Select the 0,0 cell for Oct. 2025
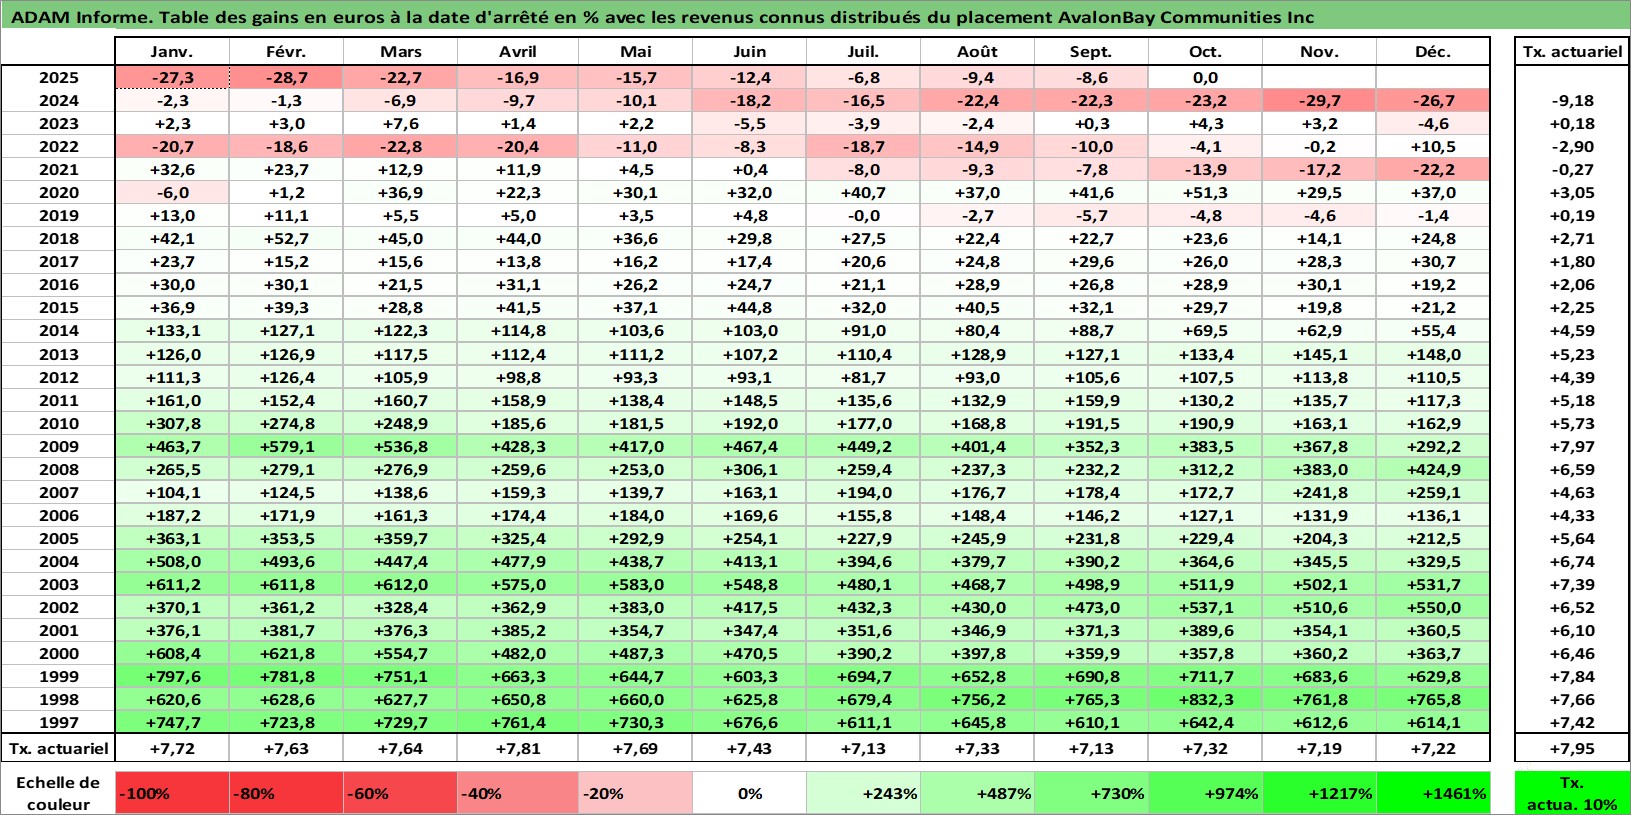Viewport: 1631px width, 815px height. click(x=1205, y=78)
